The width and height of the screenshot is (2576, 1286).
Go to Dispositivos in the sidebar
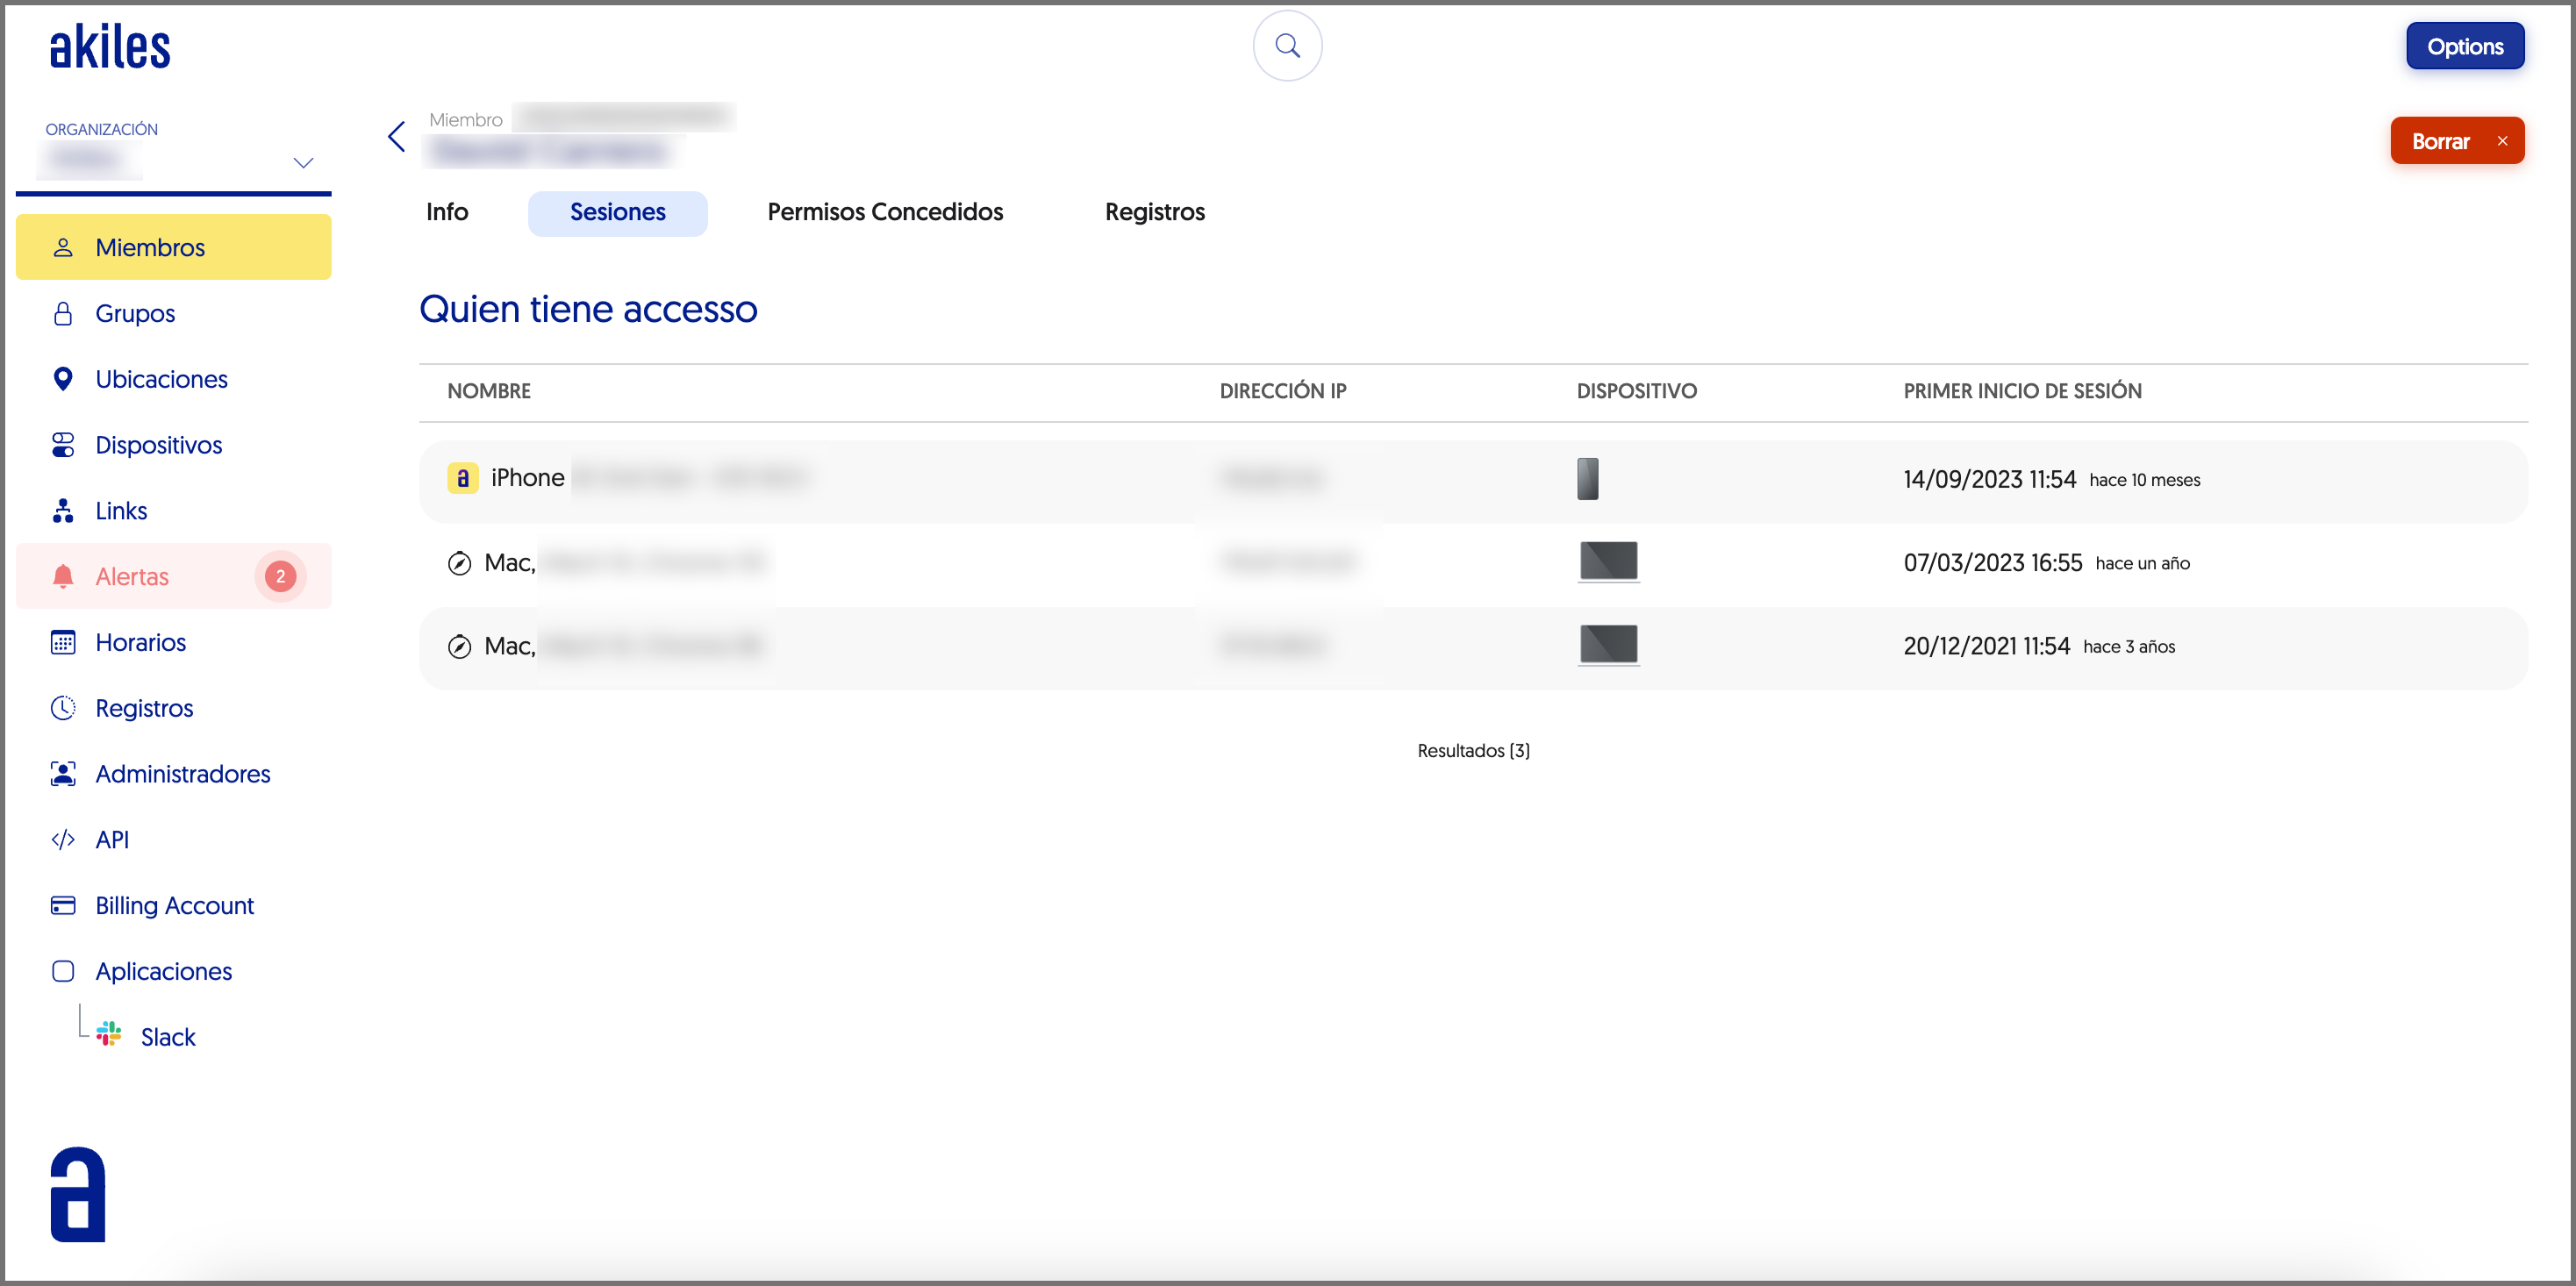point(158,445)
